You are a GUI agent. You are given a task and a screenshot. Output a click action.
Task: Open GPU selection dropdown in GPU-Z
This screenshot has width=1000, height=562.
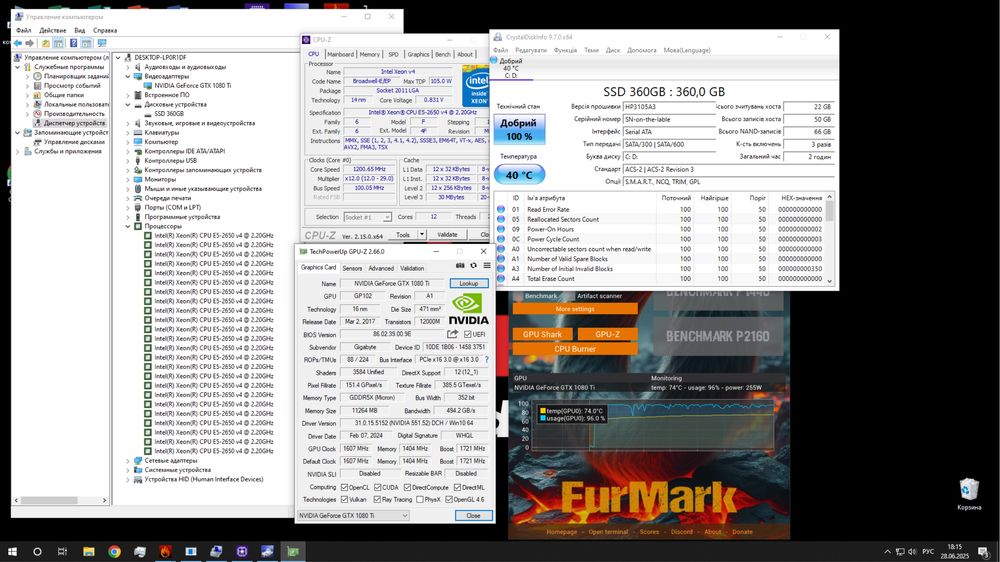[x=353, y=515]
